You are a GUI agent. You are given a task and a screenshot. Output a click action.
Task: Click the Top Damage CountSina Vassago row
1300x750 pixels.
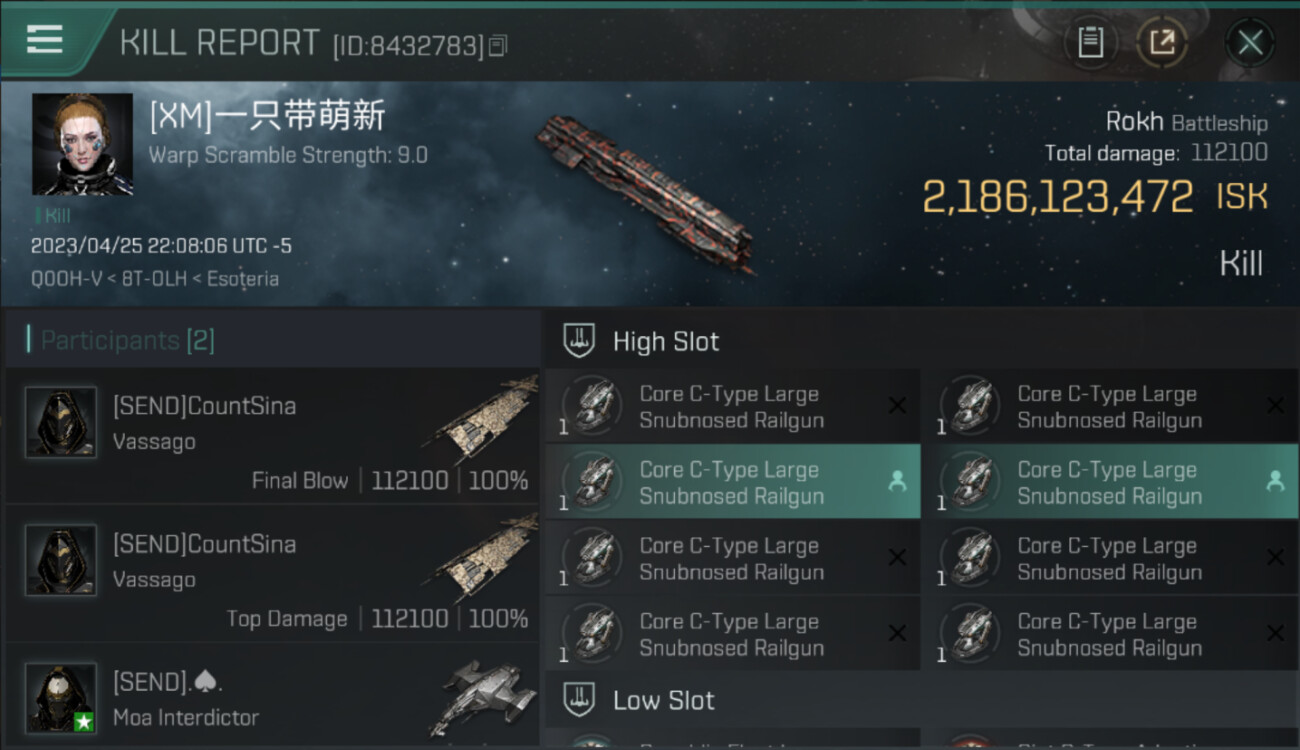(271, 574)
